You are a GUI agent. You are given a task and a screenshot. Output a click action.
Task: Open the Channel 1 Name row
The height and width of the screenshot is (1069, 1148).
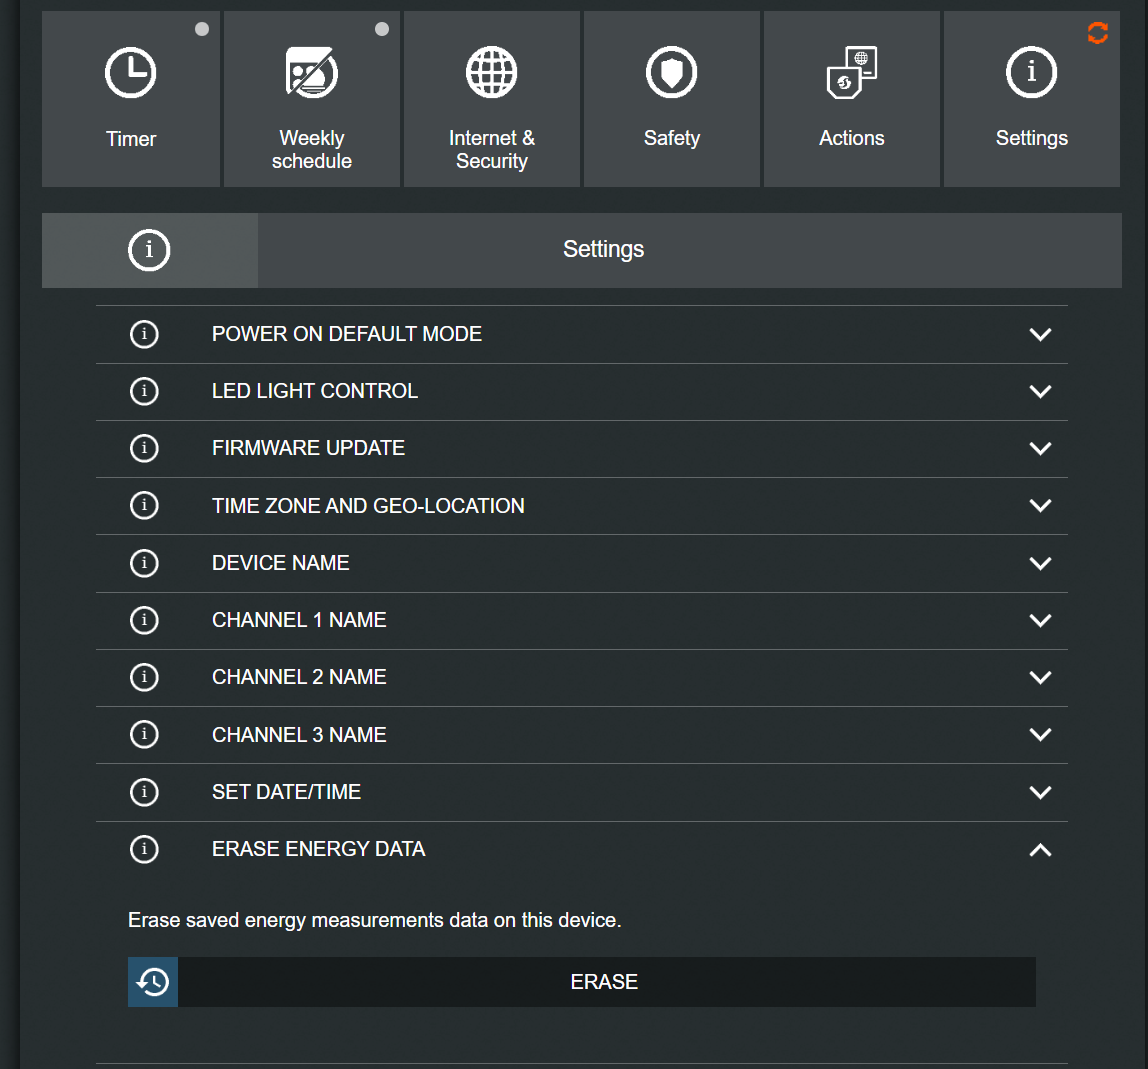click(x=299, y=620)
